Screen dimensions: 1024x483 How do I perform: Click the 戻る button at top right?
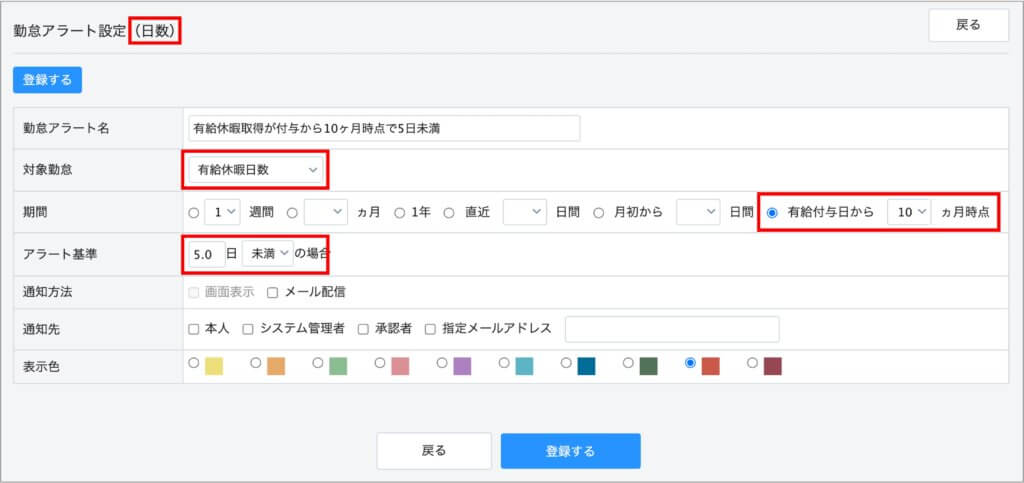coord(968,25)
